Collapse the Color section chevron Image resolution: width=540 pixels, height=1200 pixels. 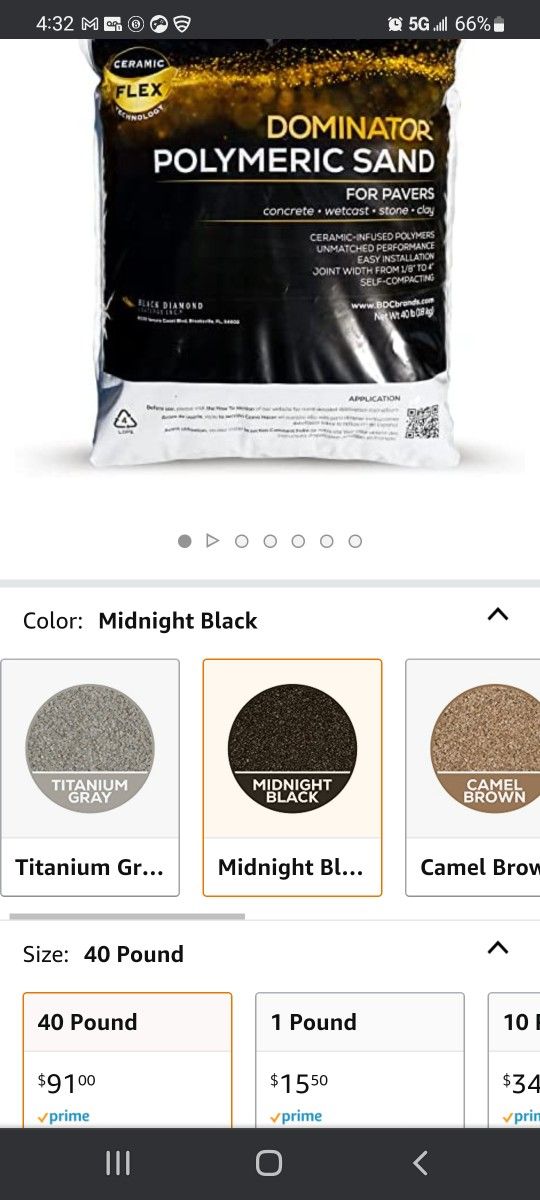pyautogui.click(x=498, y=615)
